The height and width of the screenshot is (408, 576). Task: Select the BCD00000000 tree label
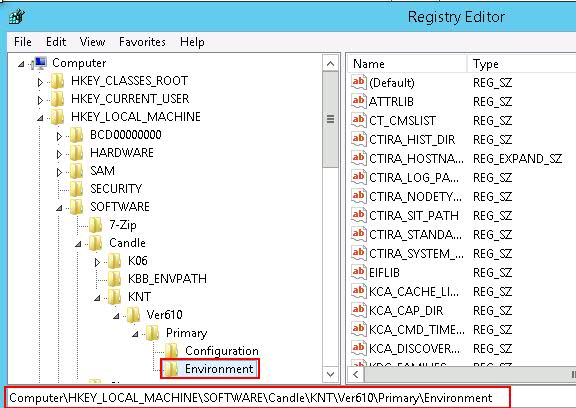click(x=126, y=135)
